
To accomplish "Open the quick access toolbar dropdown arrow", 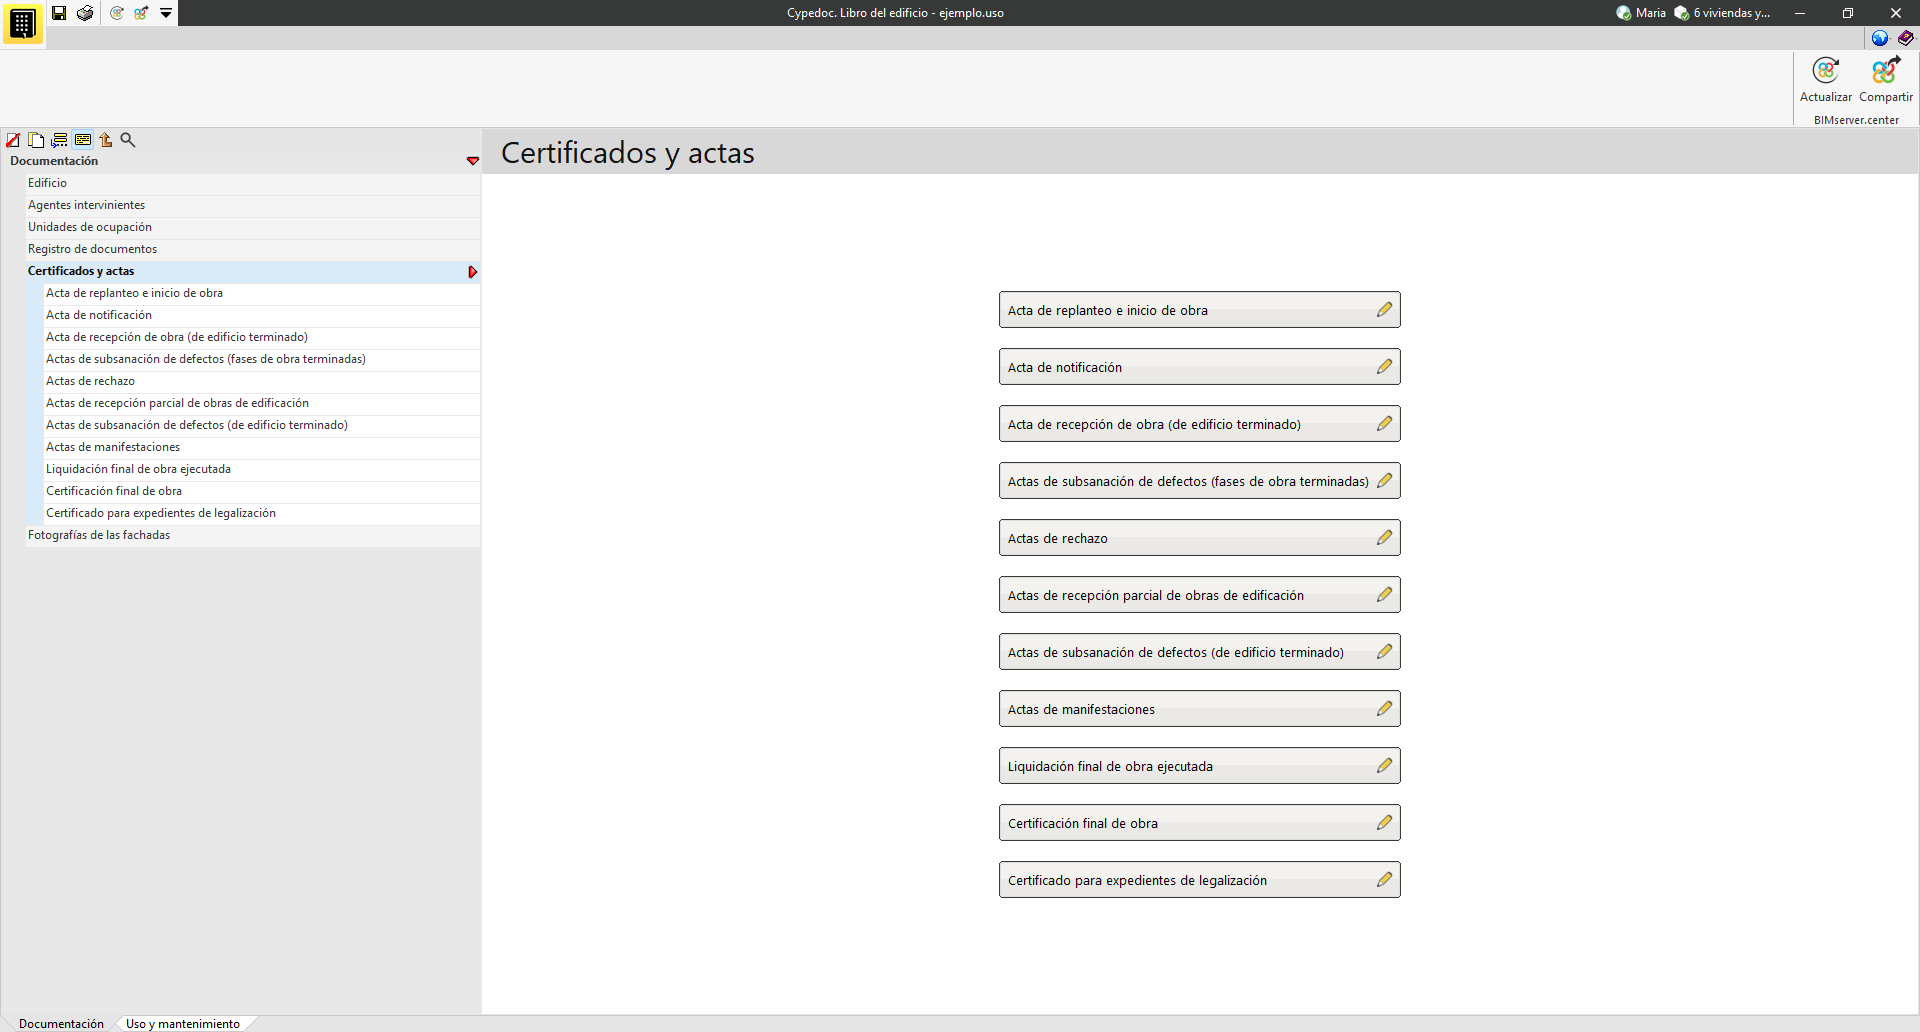I will click(166, 13).
